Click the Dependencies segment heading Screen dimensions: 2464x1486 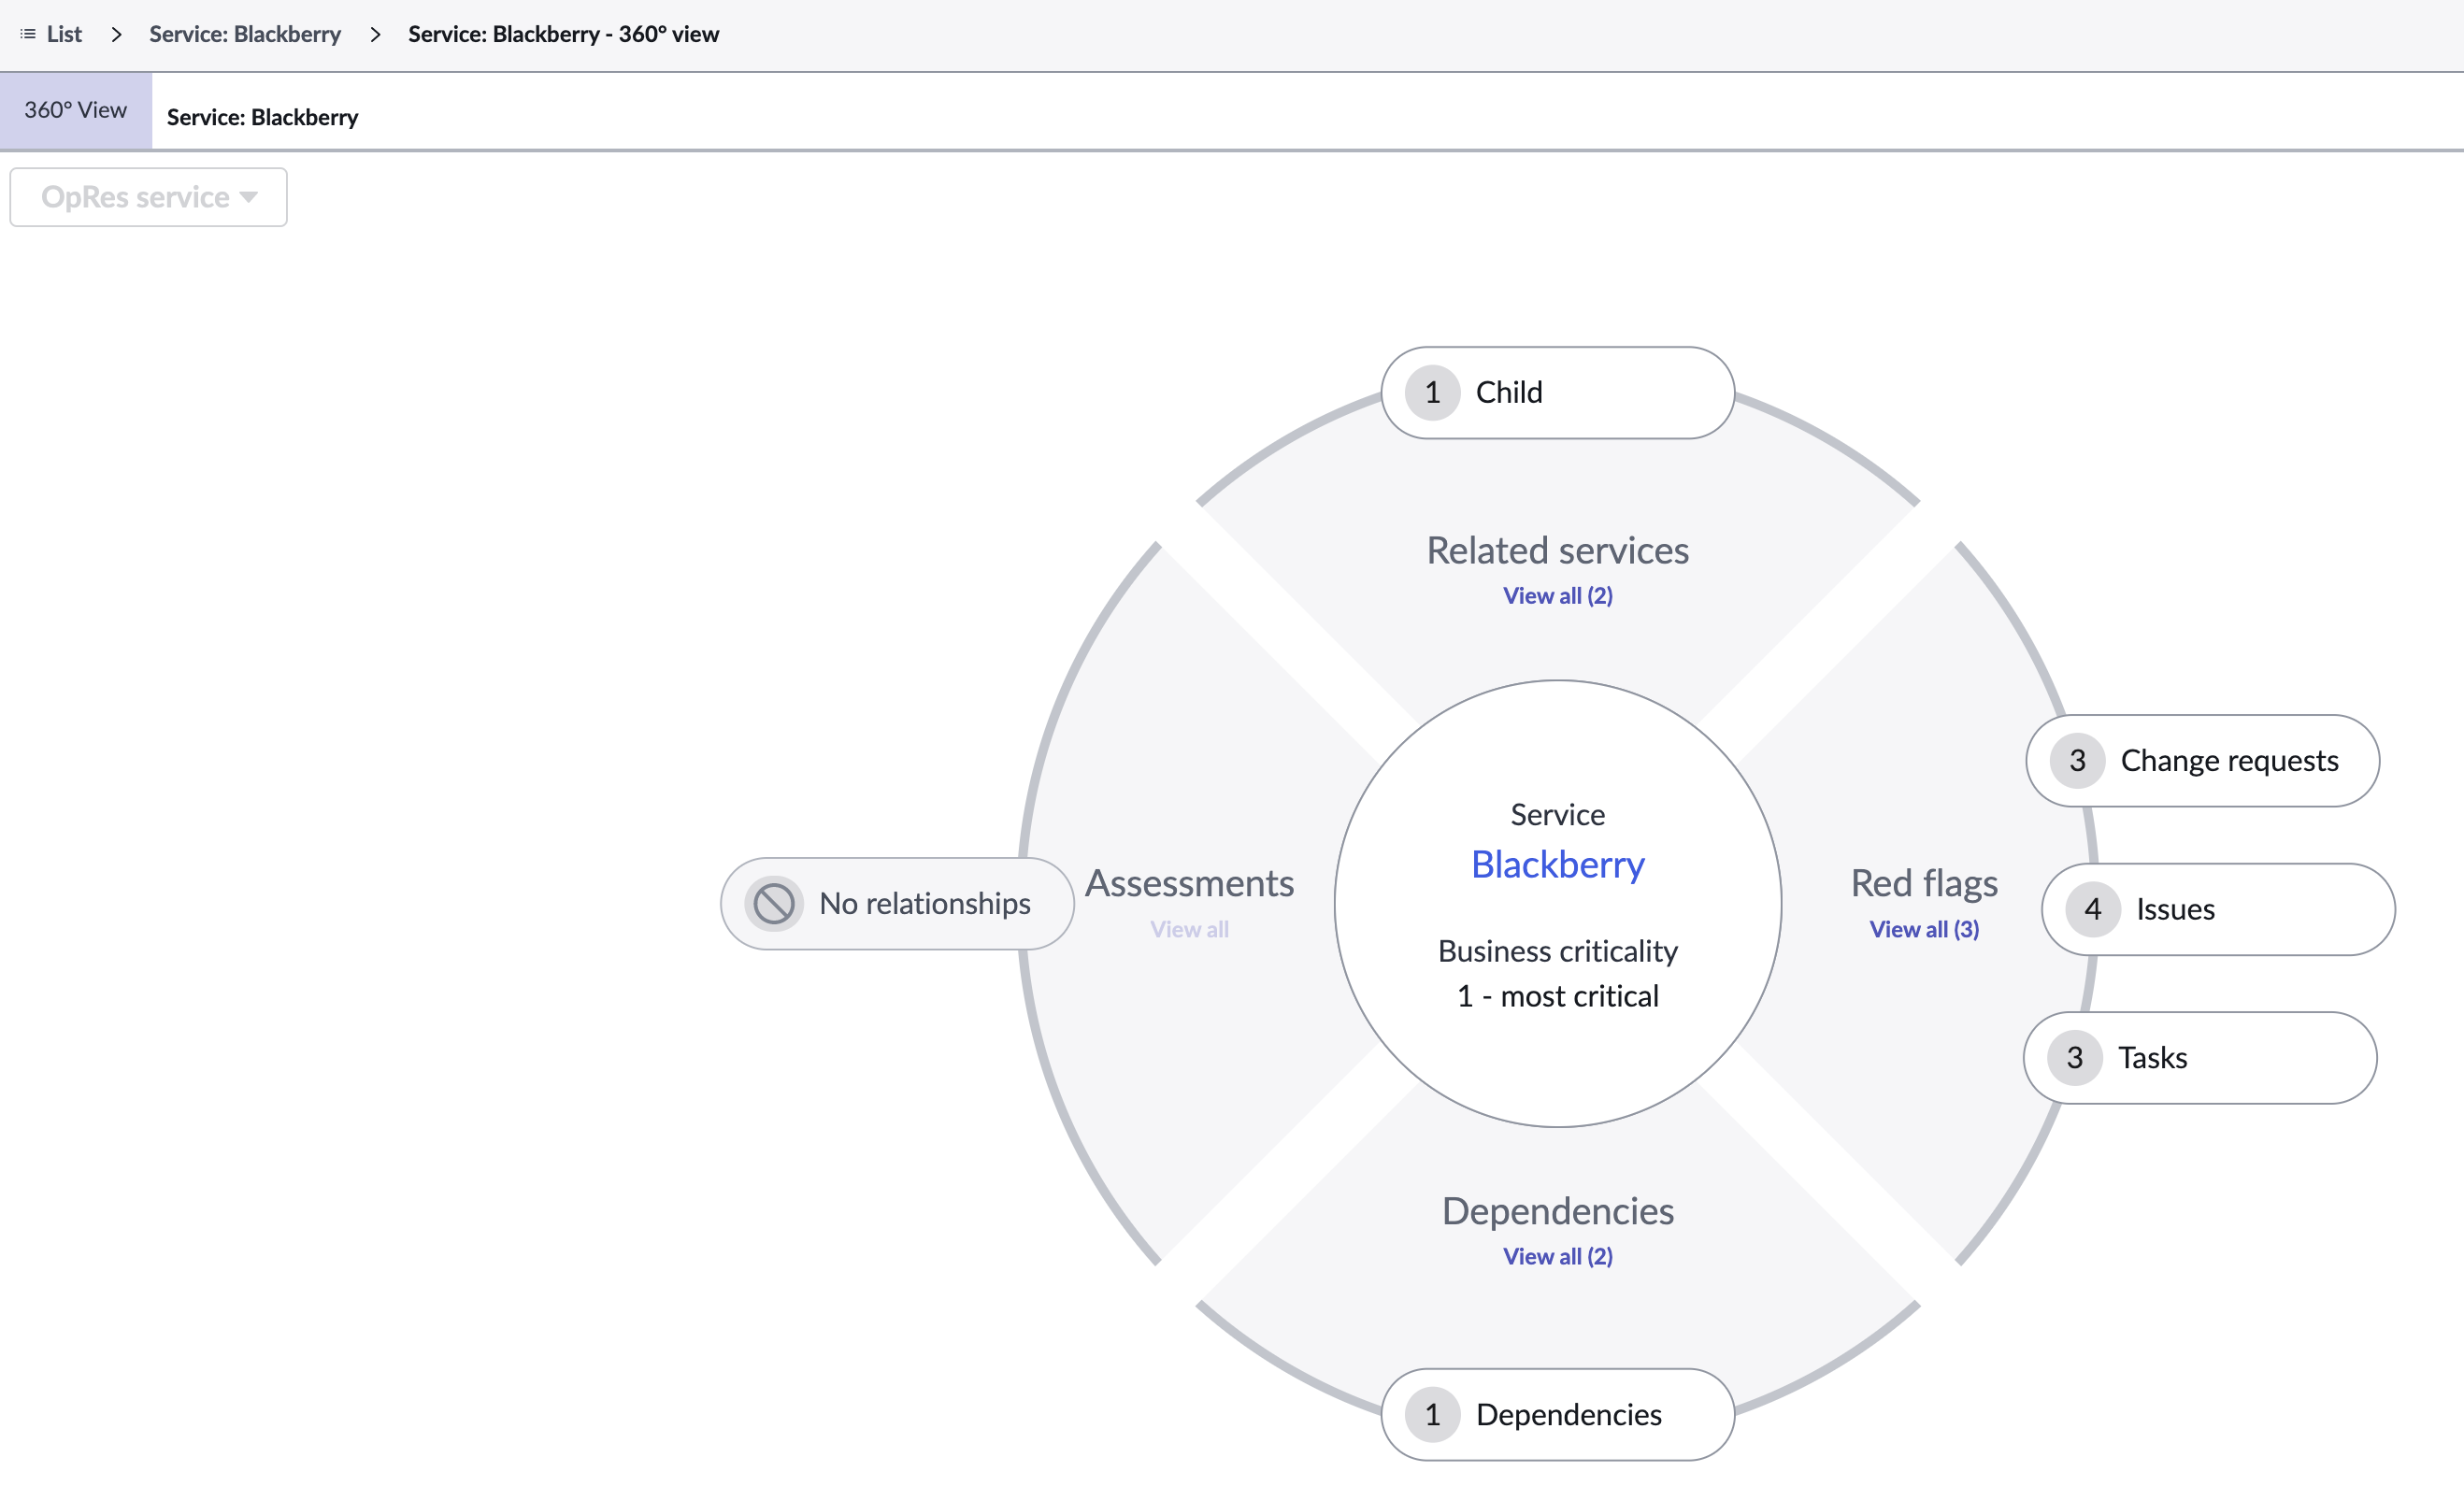(1558, 1211)
